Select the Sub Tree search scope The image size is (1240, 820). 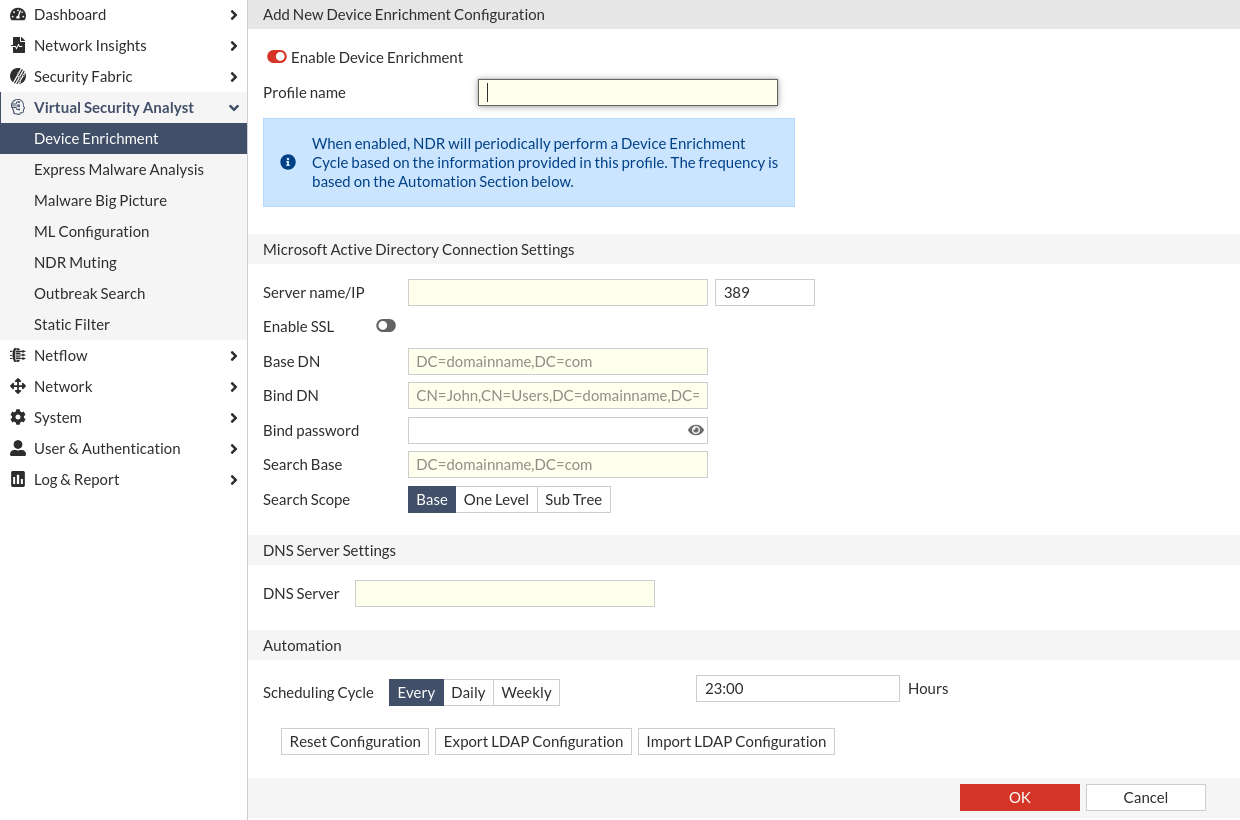[x=573, y=500]
